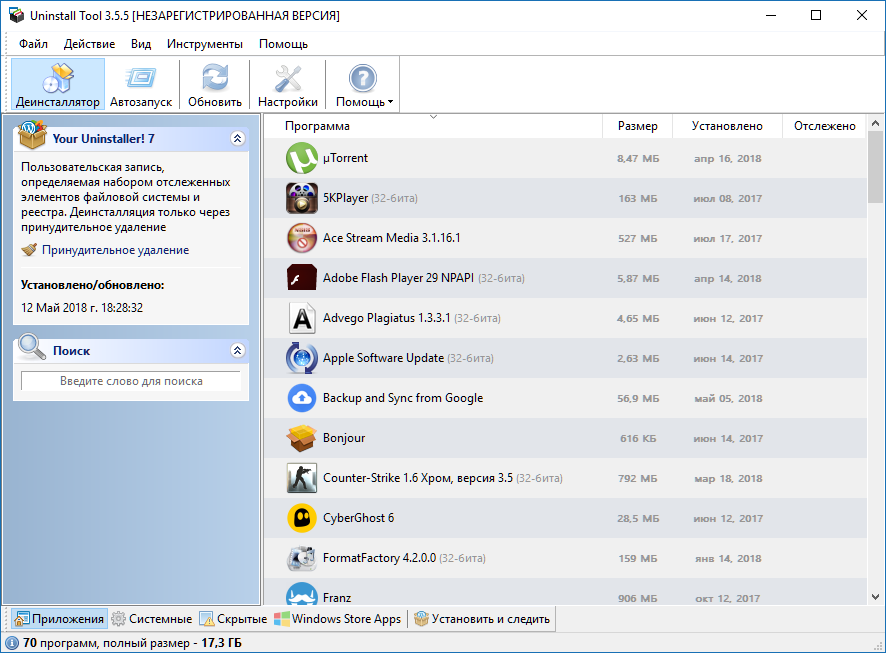This screenshot has height=653, width=886.
Task: Collapse the Your Uninstaller! 7 panel
Action: pos(237,139)
